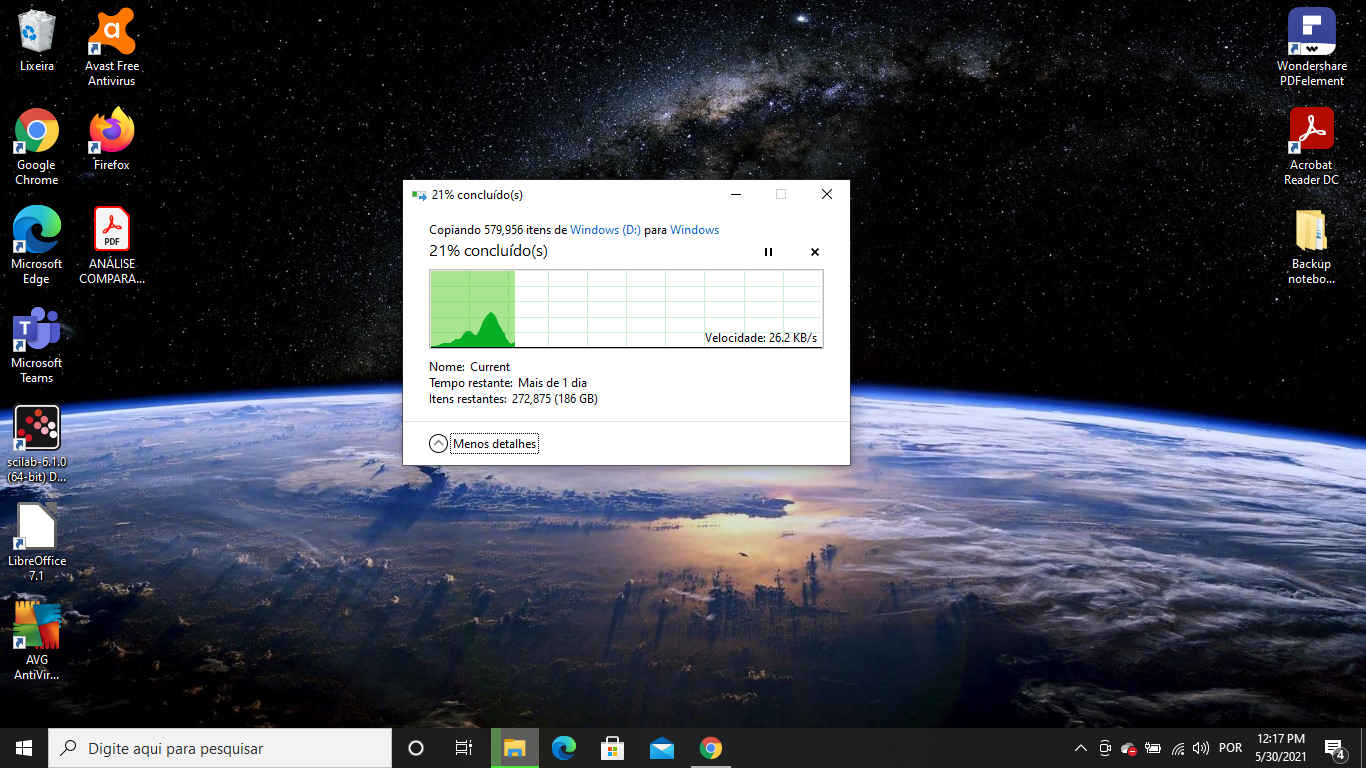Click the Nome: Current text

(x=469, y=367)
